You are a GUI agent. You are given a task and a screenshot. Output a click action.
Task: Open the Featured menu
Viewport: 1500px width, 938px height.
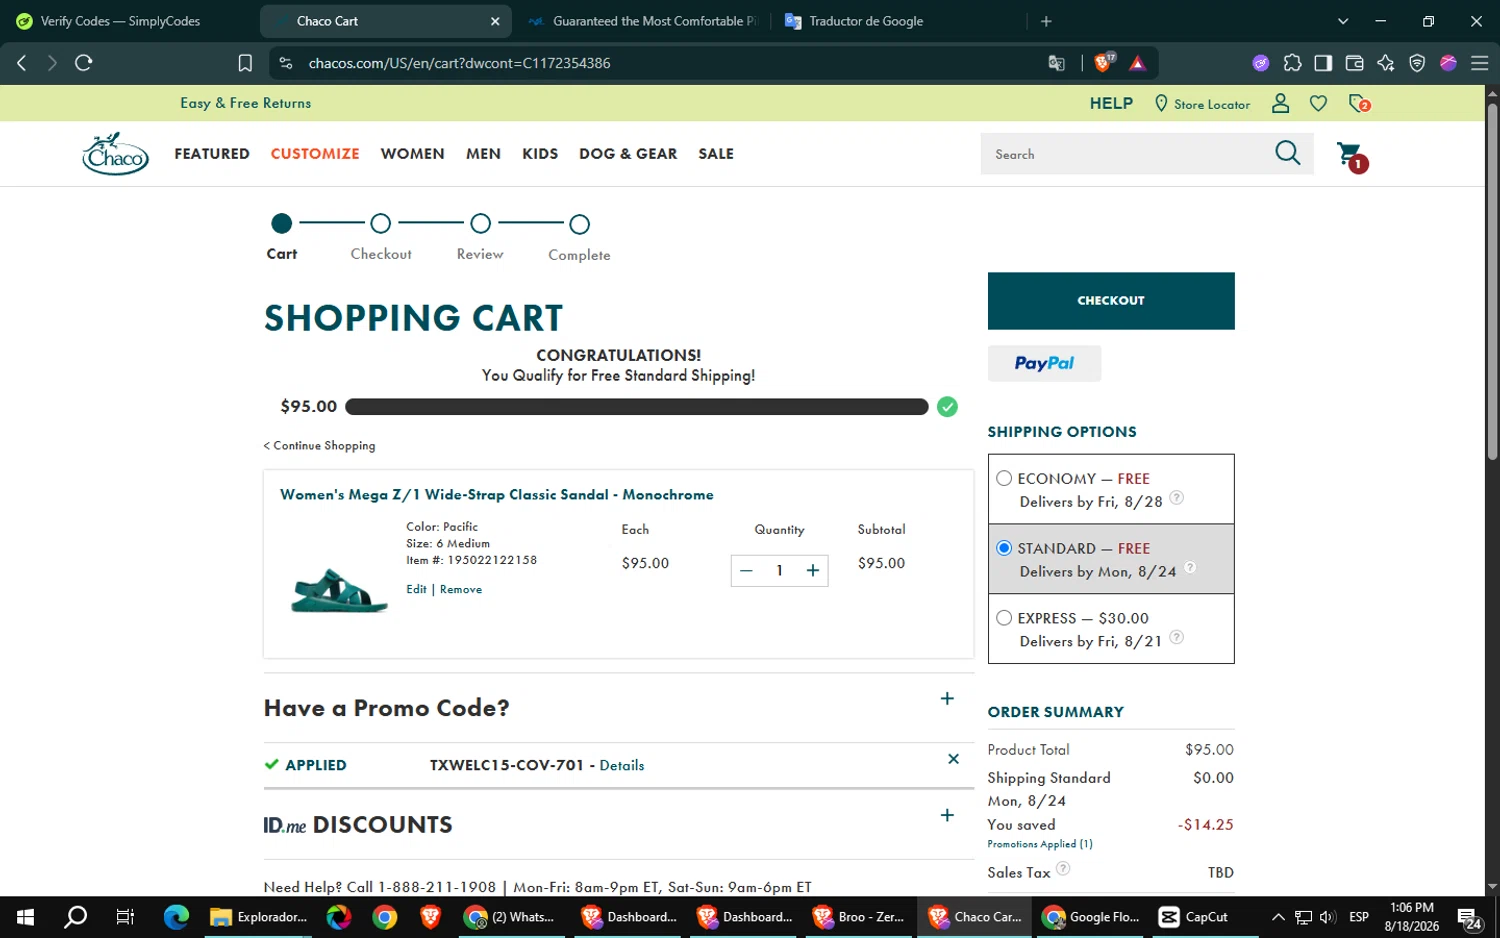click(212, 154)
